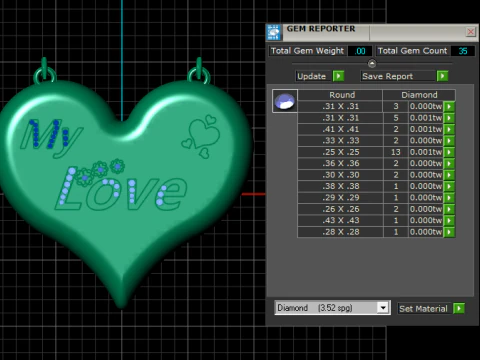Image resolution: width=480 pixels, height=360 pixels.
Task: Click green arrow for .43 X .43 row
Action: click(449, 221)
